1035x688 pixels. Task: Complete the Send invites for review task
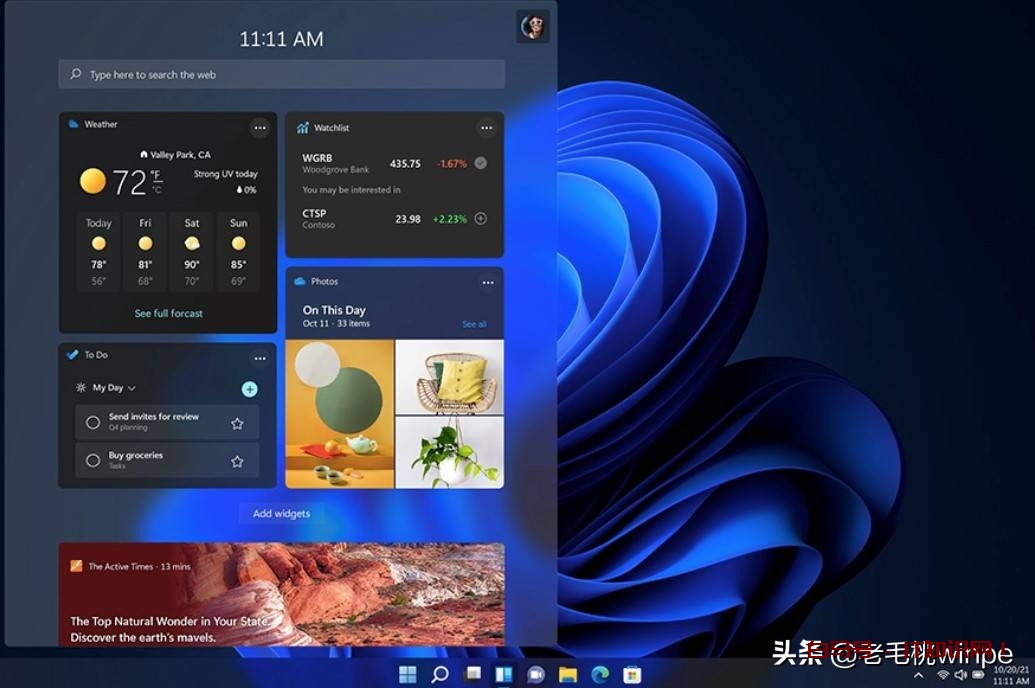click(93, 423)
